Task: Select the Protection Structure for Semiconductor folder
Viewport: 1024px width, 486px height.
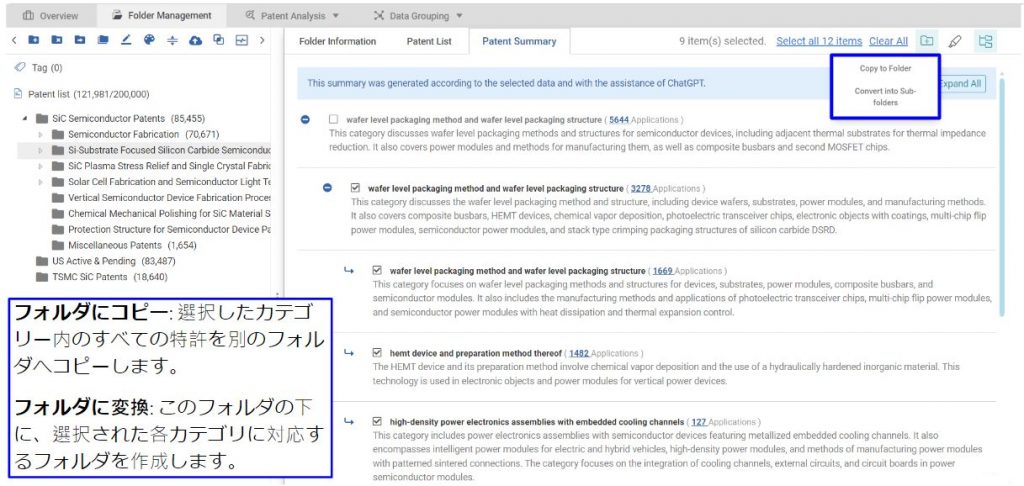Action: tap(161, 229)
